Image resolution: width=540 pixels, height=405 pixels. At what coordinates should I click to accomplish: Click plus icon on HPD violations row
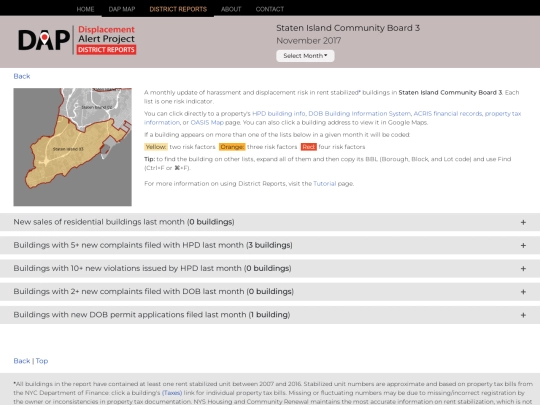523,269
